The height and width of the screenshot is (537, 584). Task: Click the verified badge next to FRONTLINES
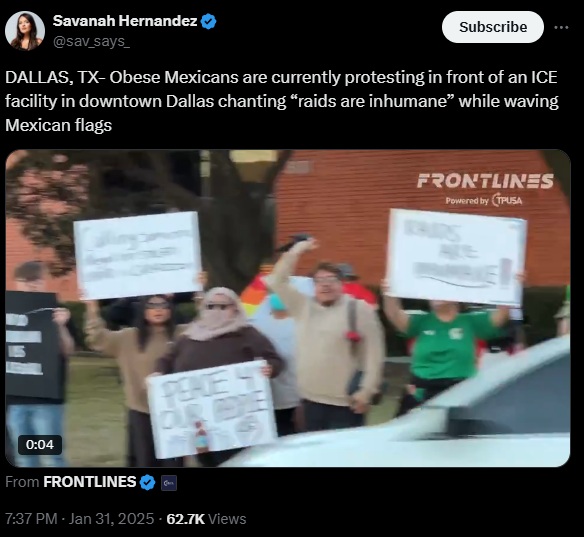tap(147, 483)
